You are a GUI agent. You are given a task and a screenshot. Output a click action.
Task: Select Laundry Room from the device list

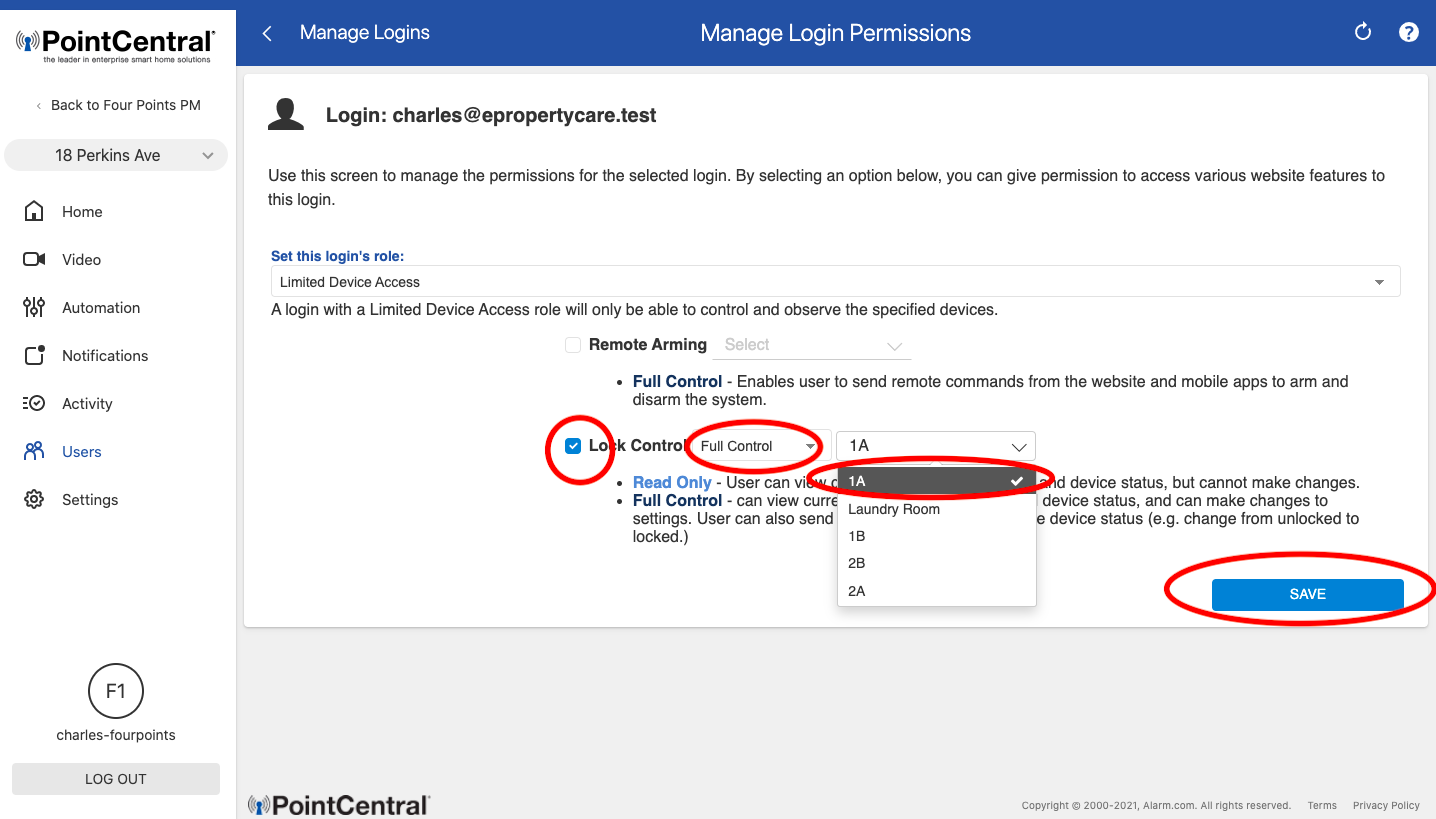pos(893,509)
